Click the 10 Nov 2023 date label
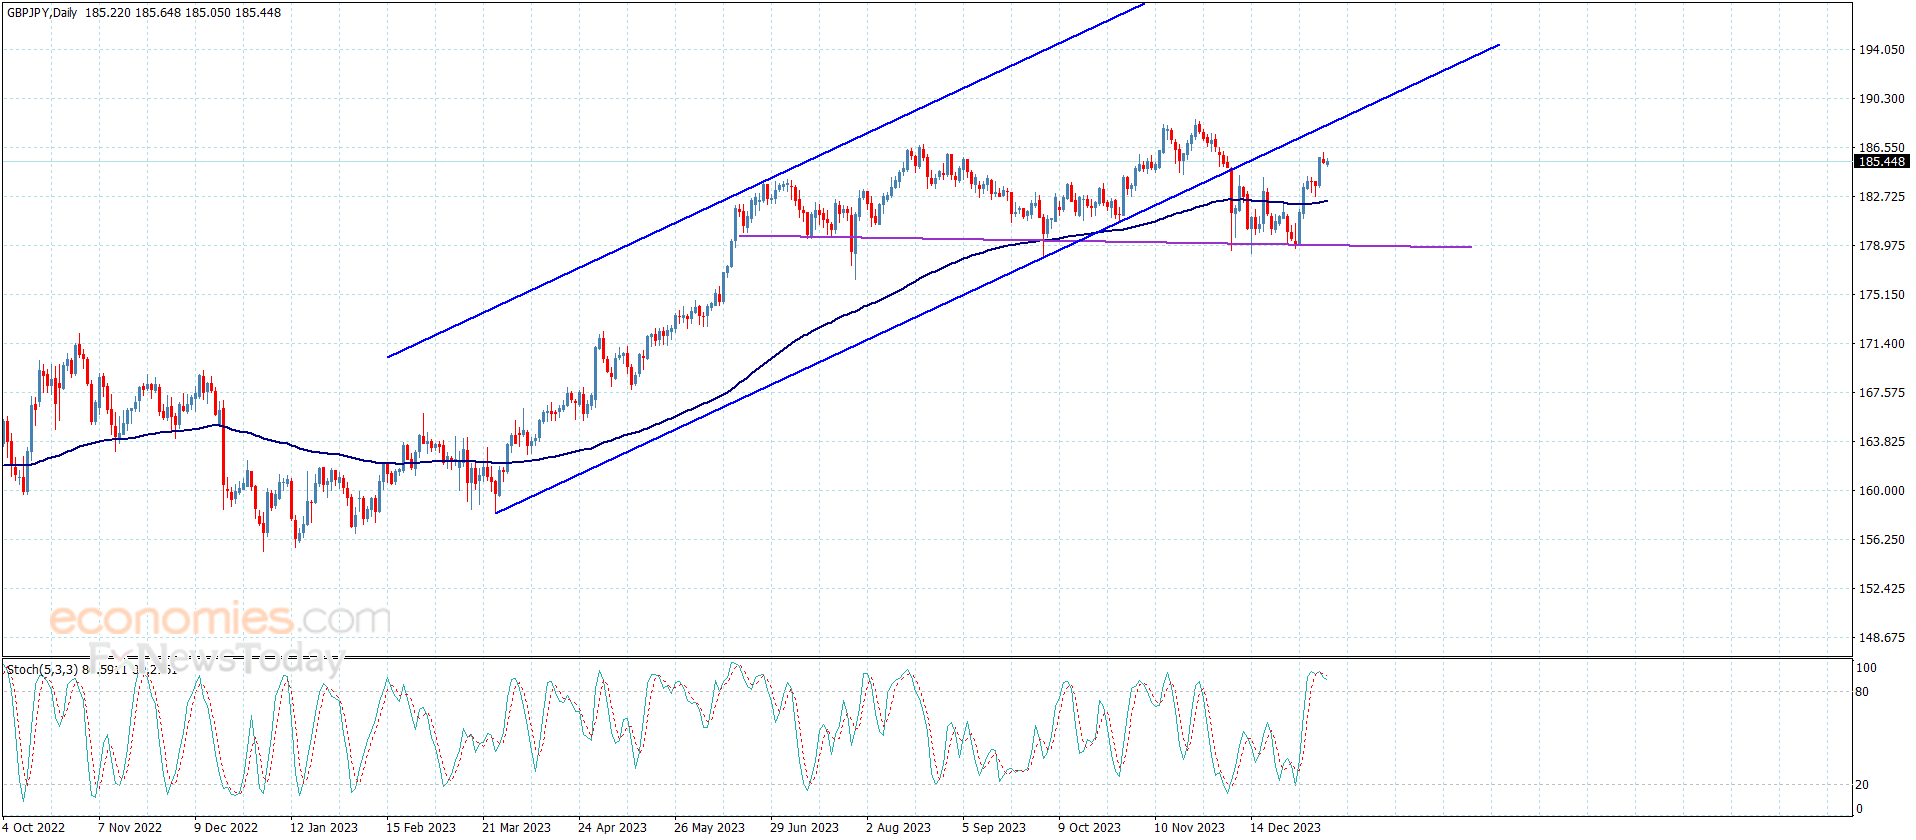This screenshot has height=840, width=1916. coord(1189,827)
